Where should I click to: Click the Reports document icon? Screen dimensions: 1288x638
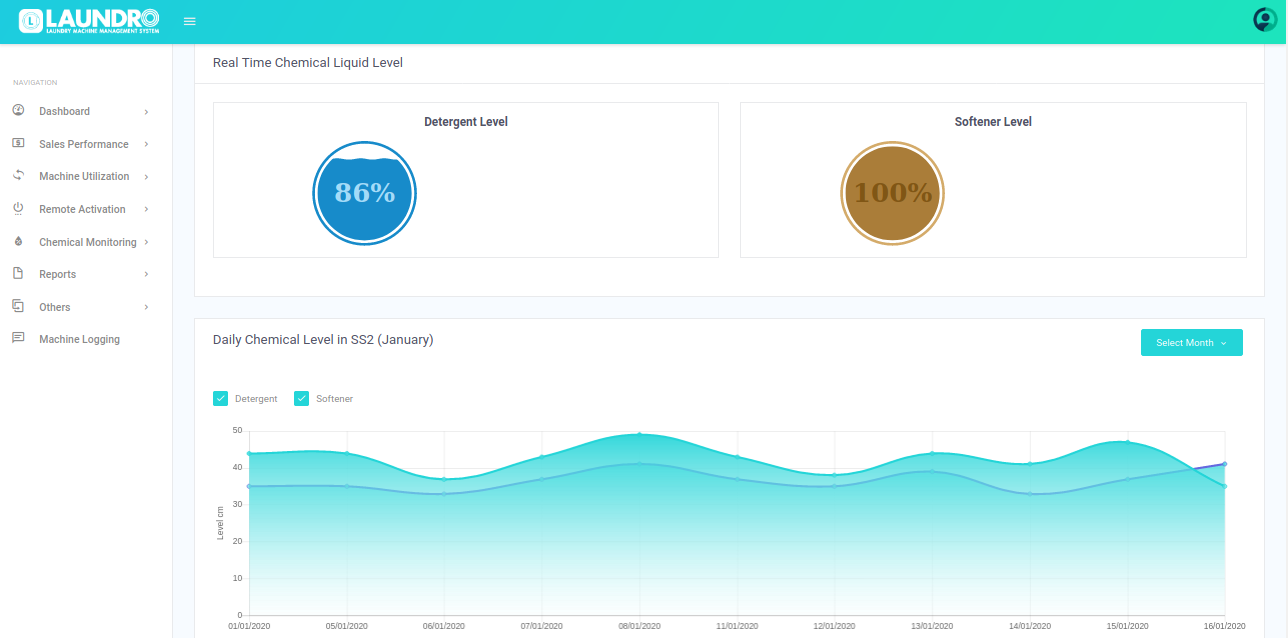[18, 274]
